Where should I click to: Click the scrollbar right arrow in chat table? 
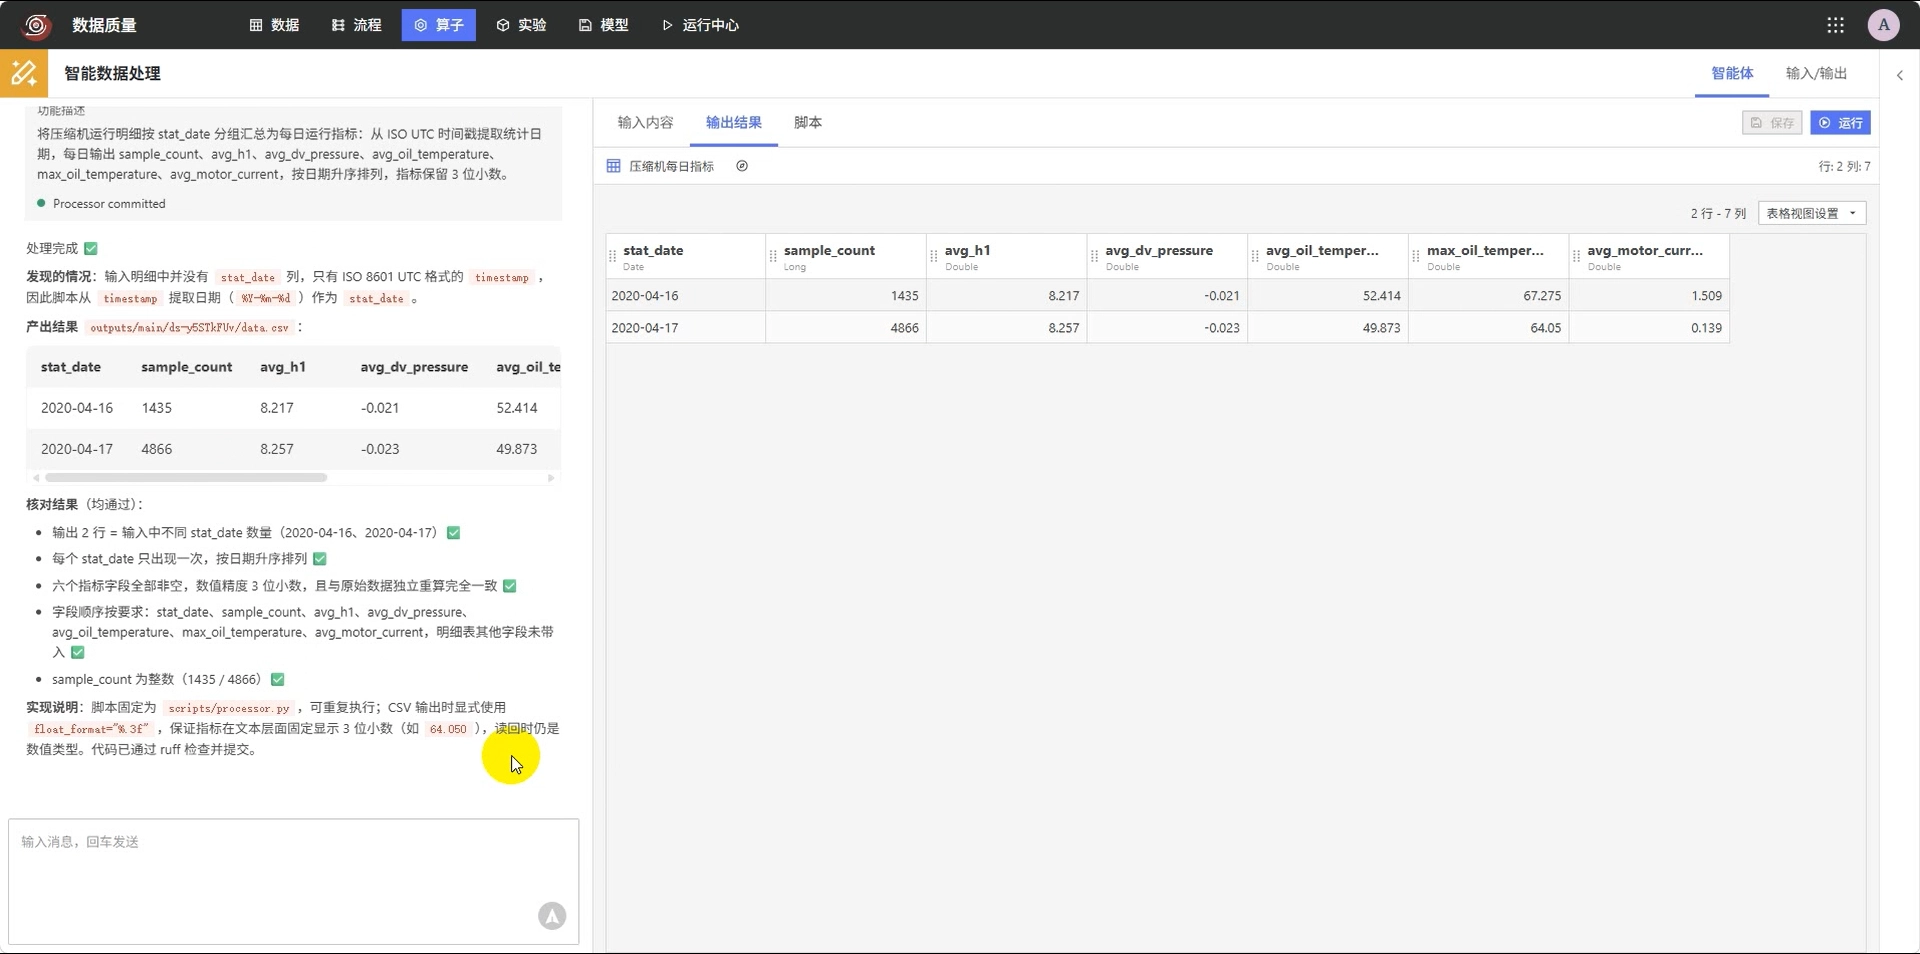point(551,478)
